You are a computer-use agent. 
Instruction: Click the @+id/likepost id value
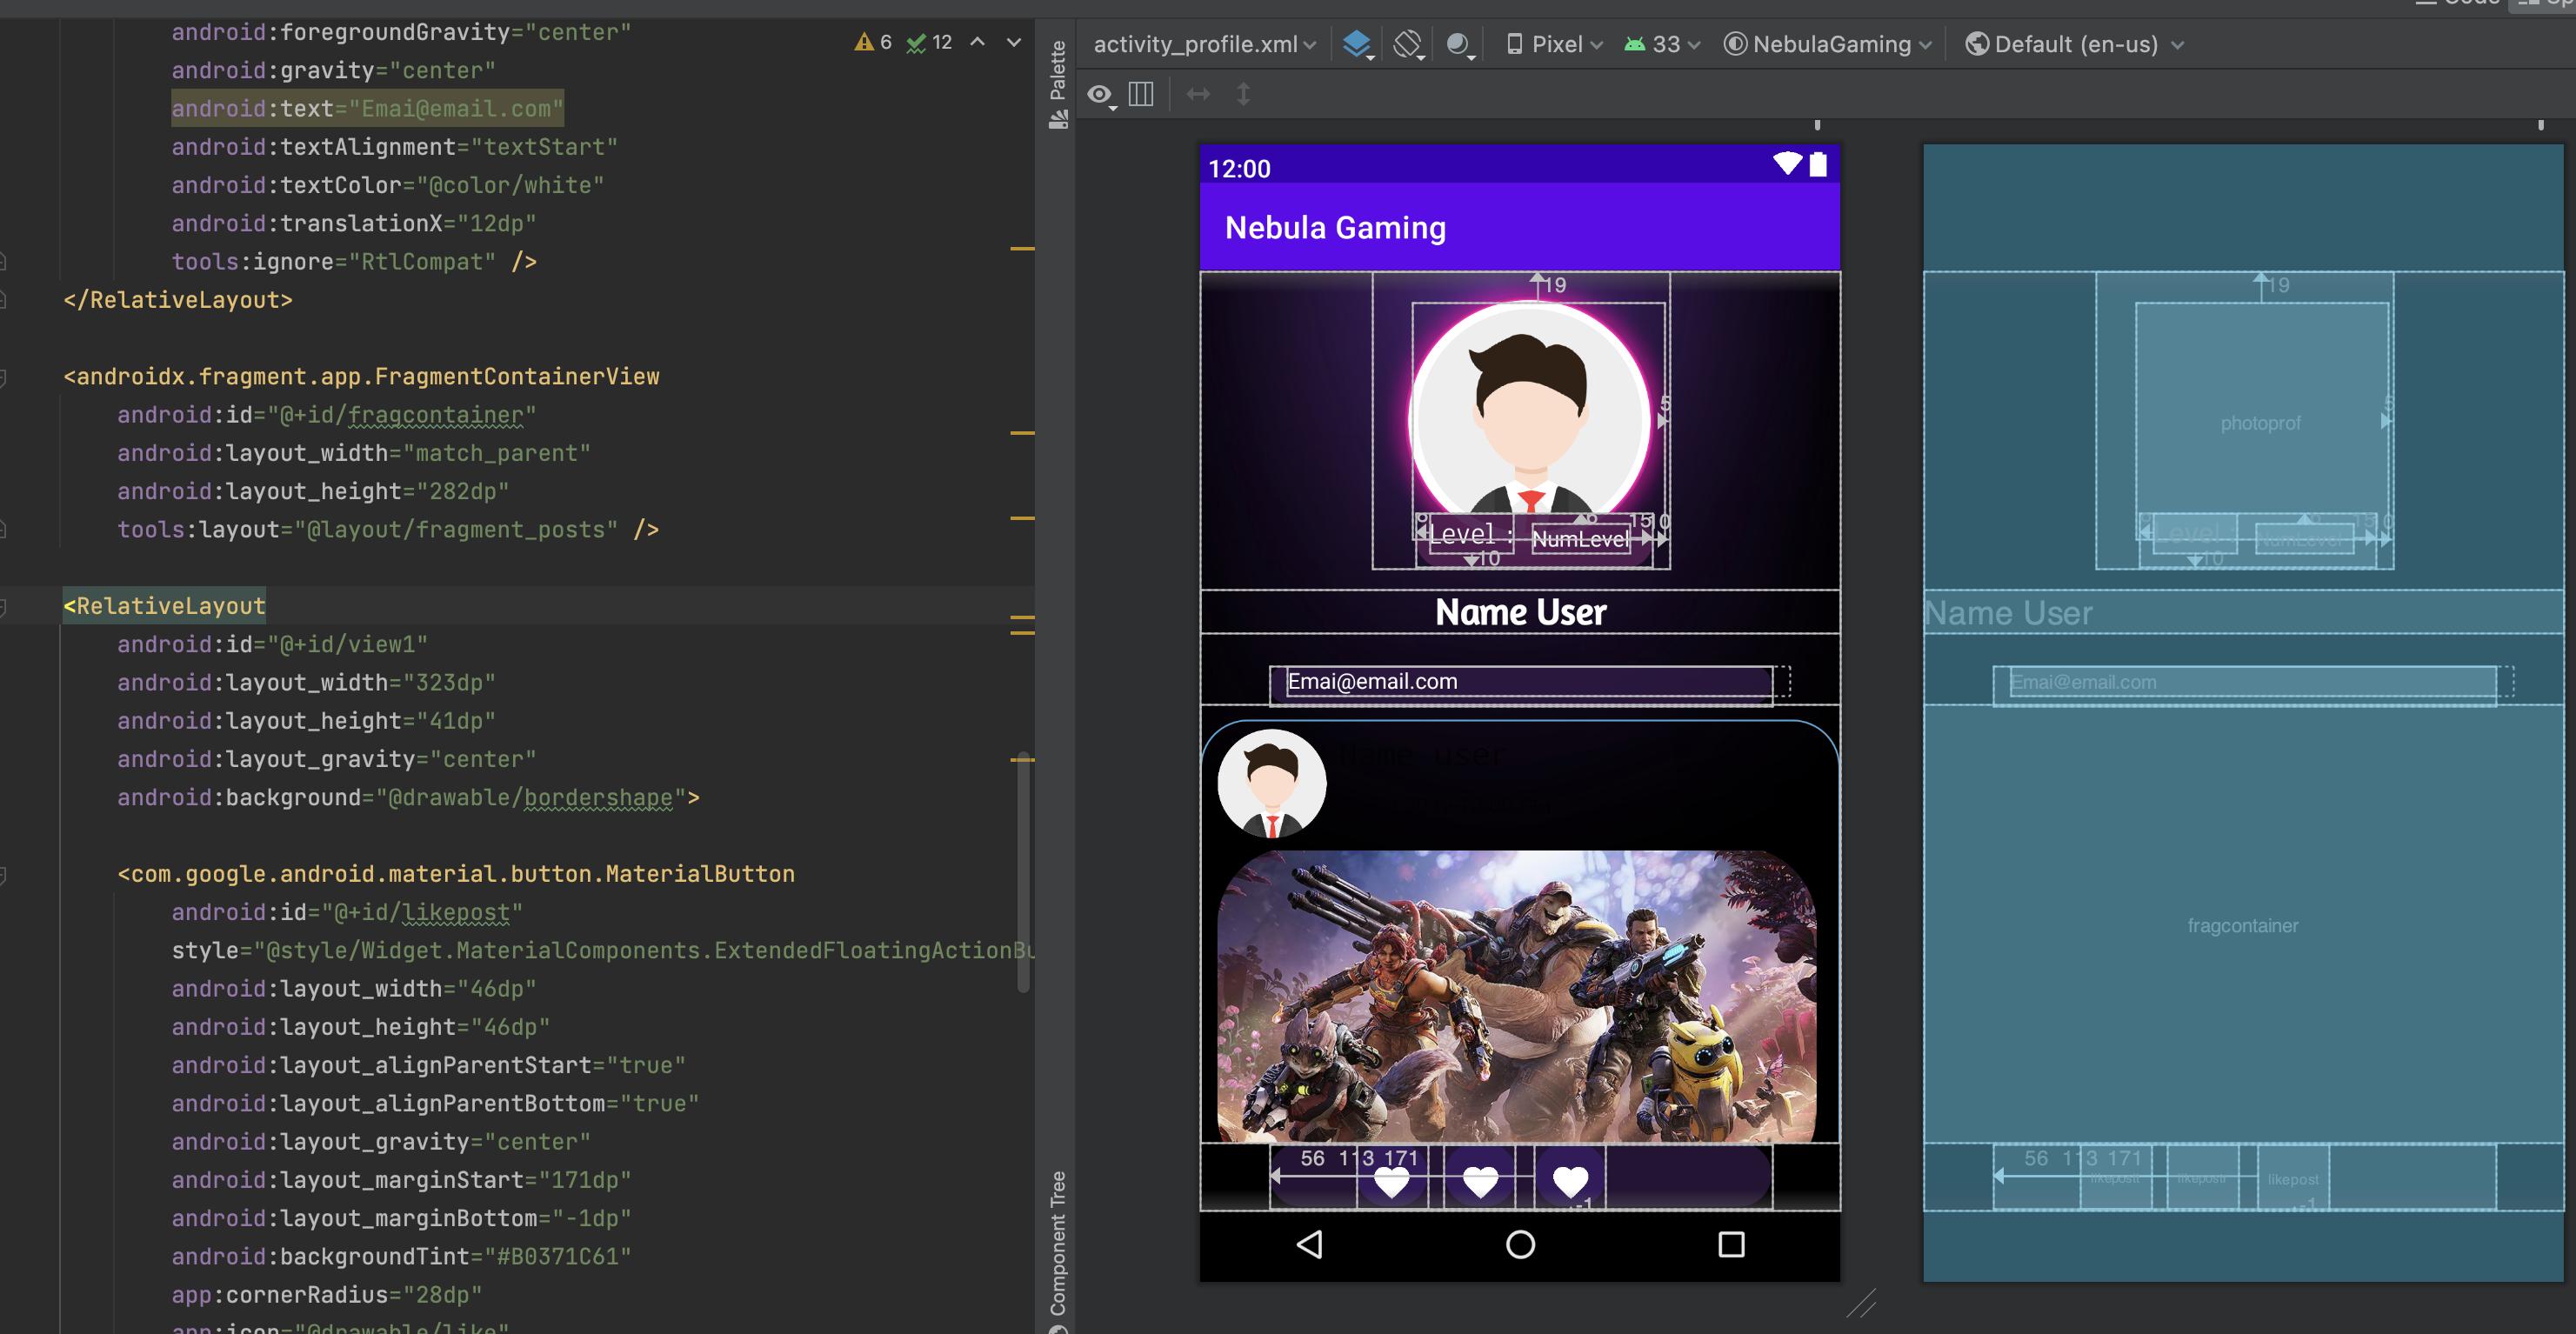(421, 913)
